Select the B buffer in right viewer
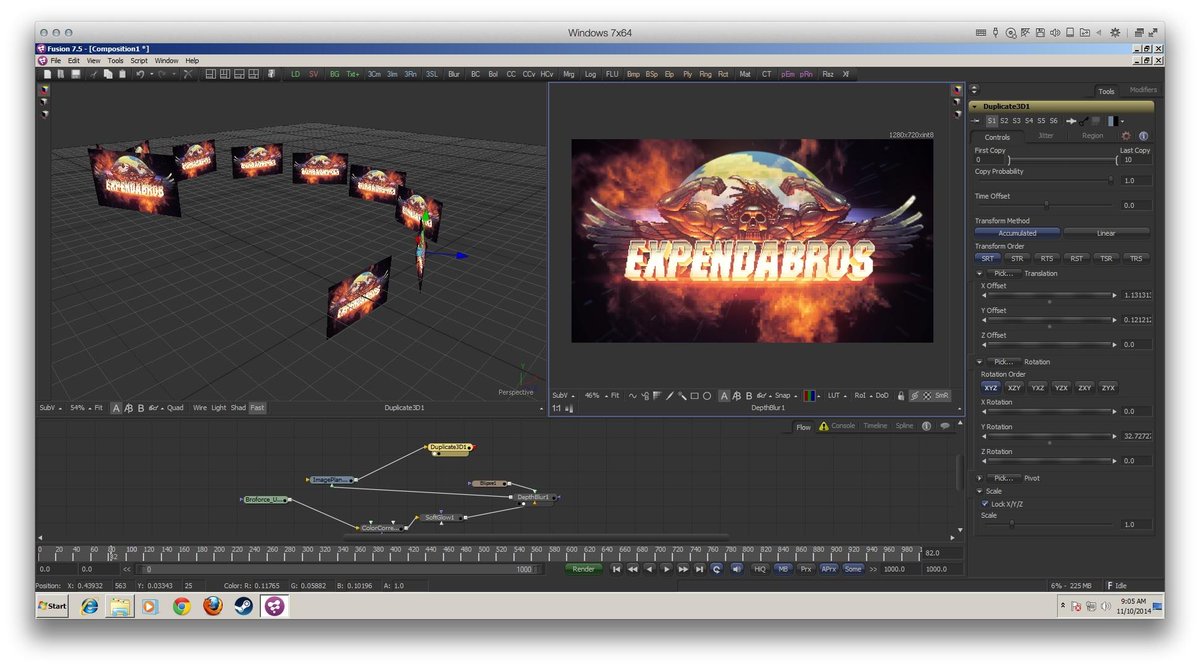The image size is (1200, 668). coord(749,396)
